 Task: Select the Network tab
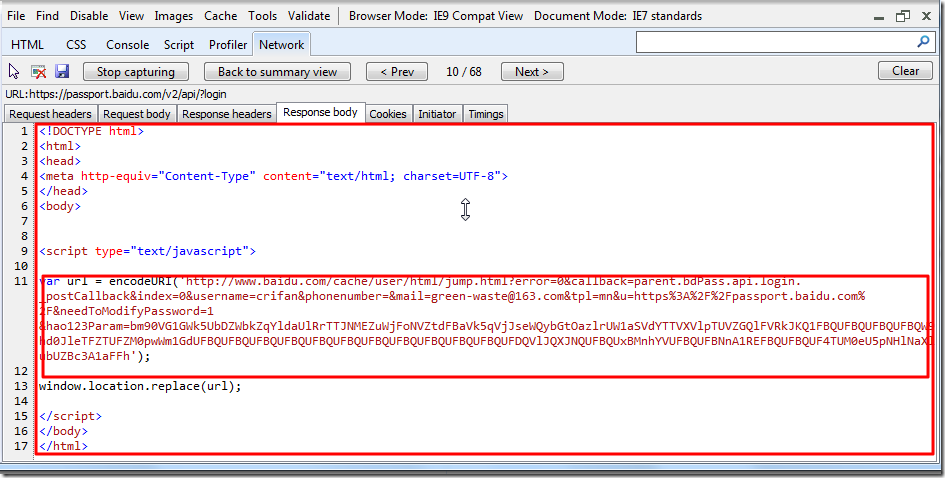coord(281,45)
